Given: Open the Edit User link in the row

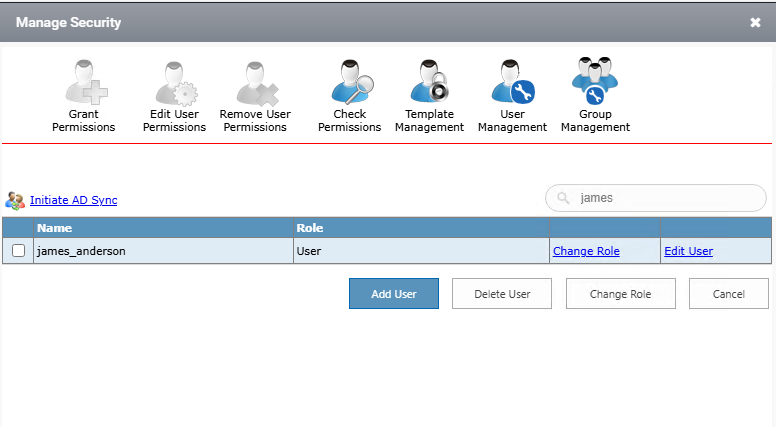Looking at the screenshot, I should [688, 251].
